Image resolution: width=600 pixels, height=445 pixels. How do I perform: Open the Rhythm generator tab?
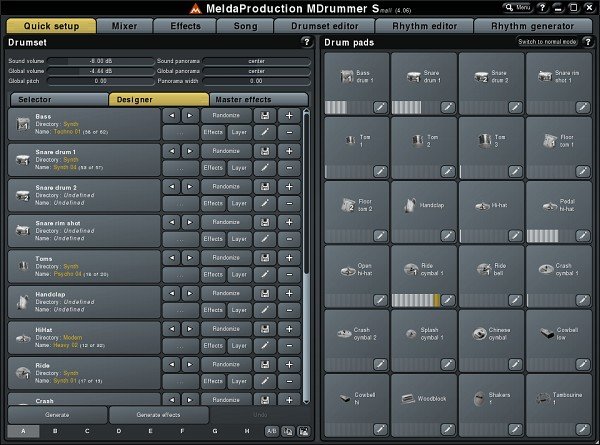[x=533, y=26]
